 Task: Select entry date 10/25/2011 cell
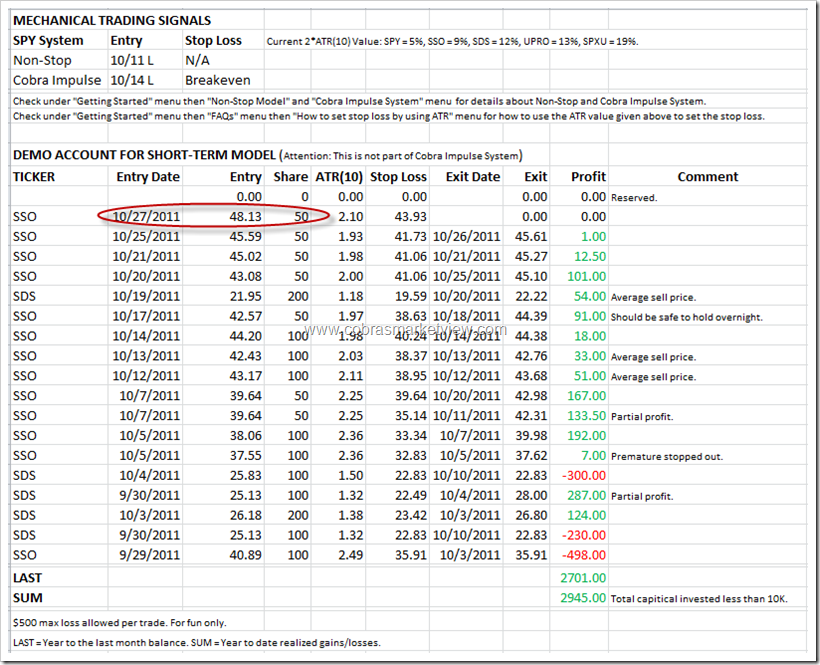point(146,236)
